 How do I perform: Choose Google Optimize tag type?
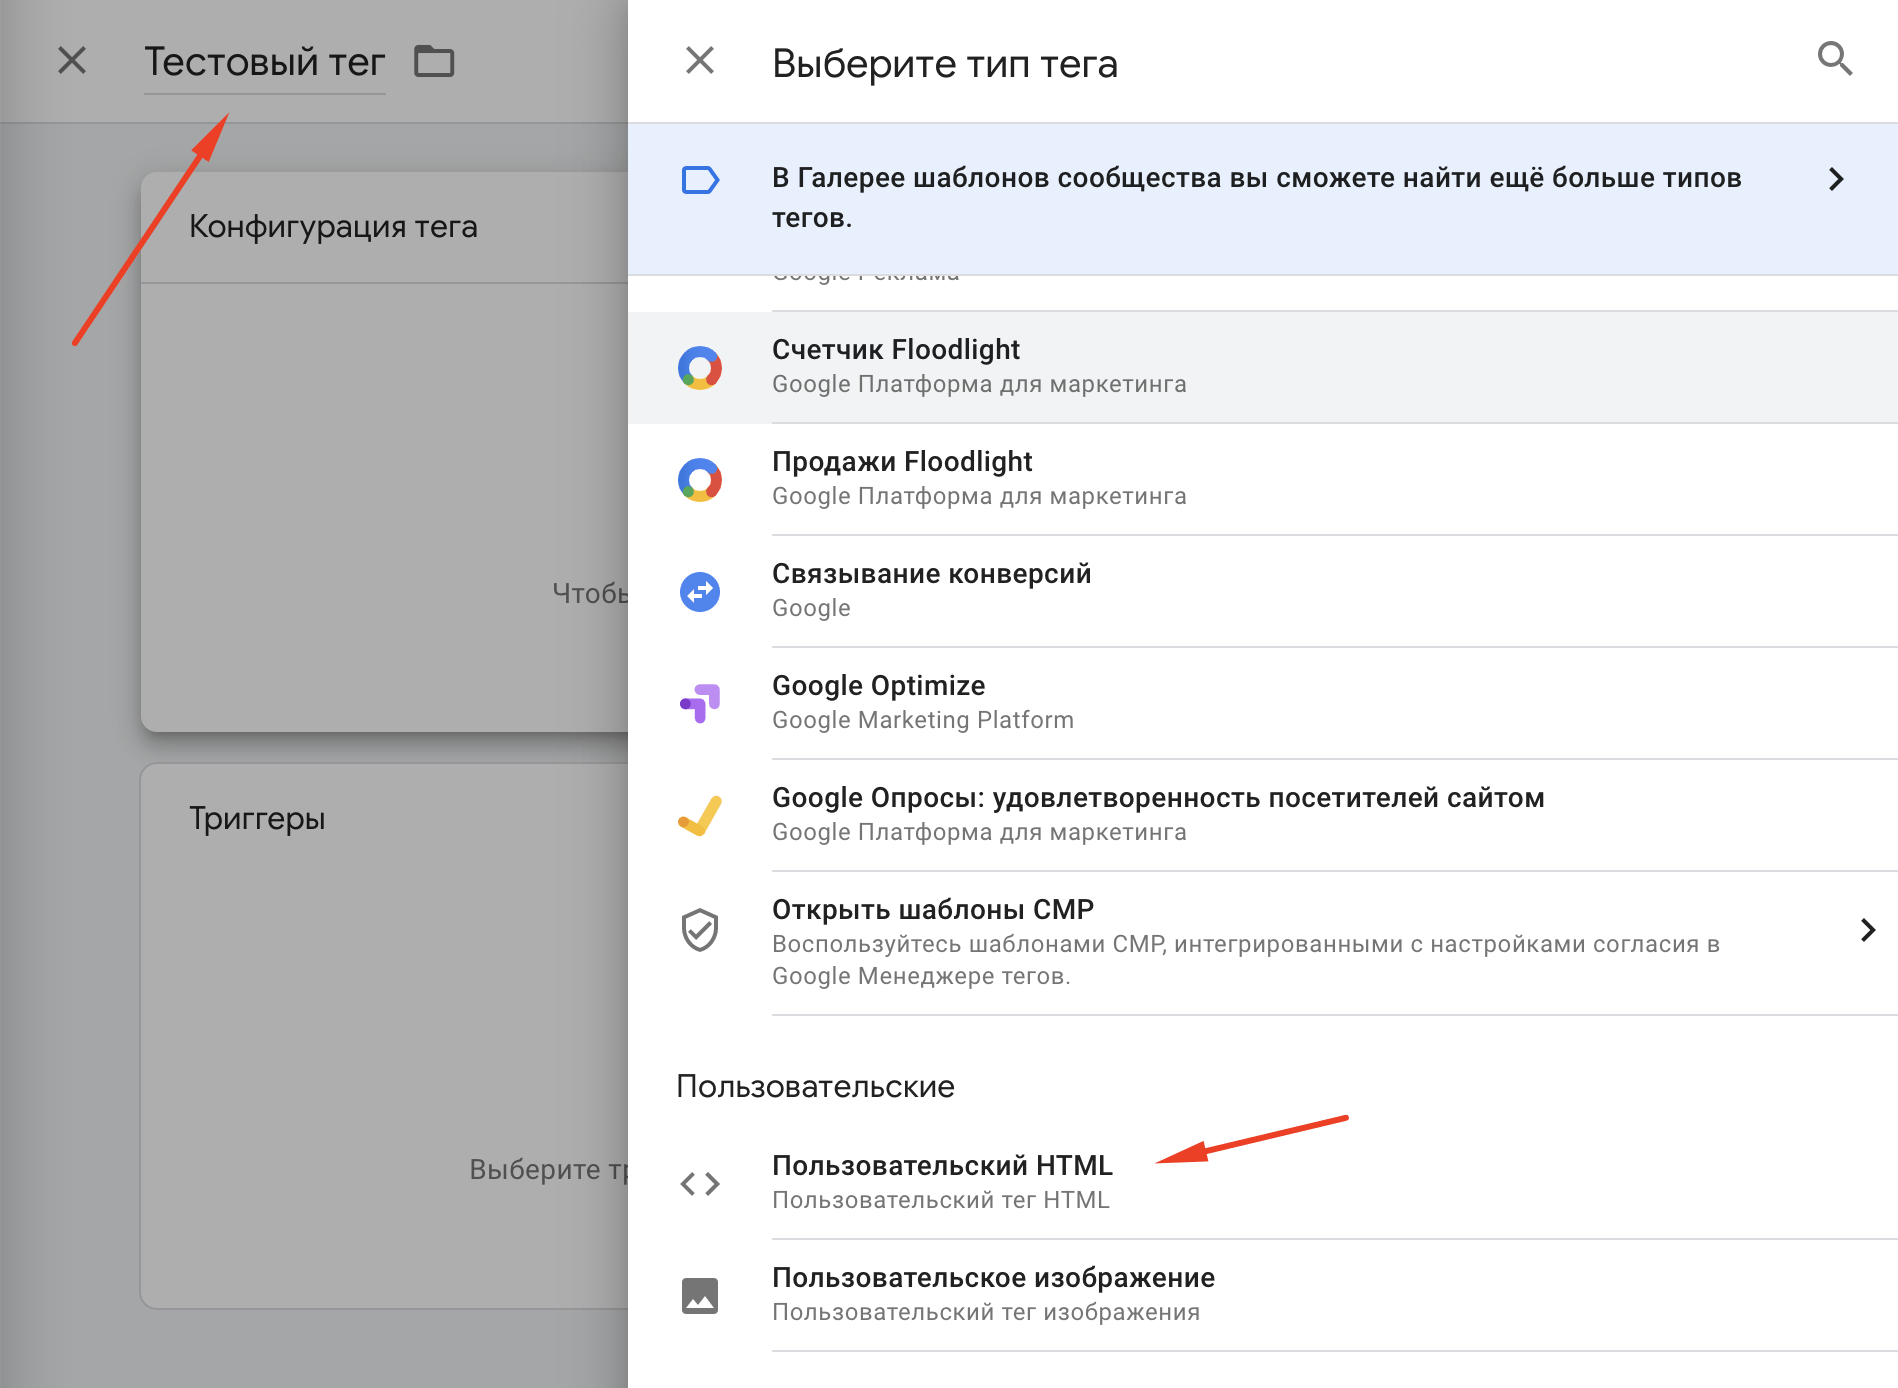1263,703
